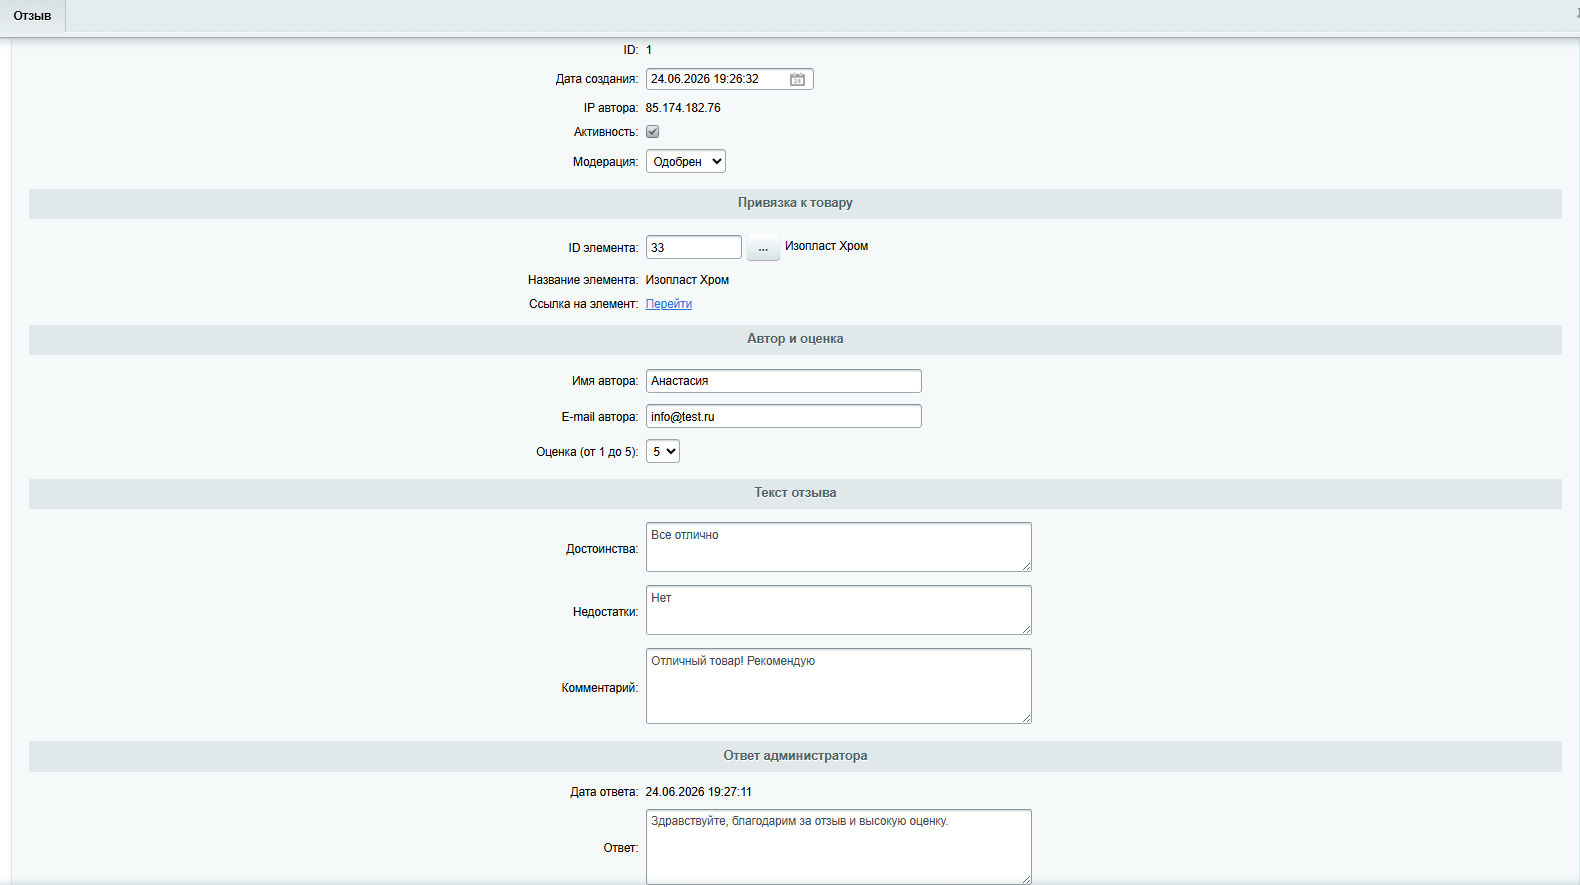Follow the Перейти link to the element
The width and height of the screenshot is (1580, 885).
(669, 304)
